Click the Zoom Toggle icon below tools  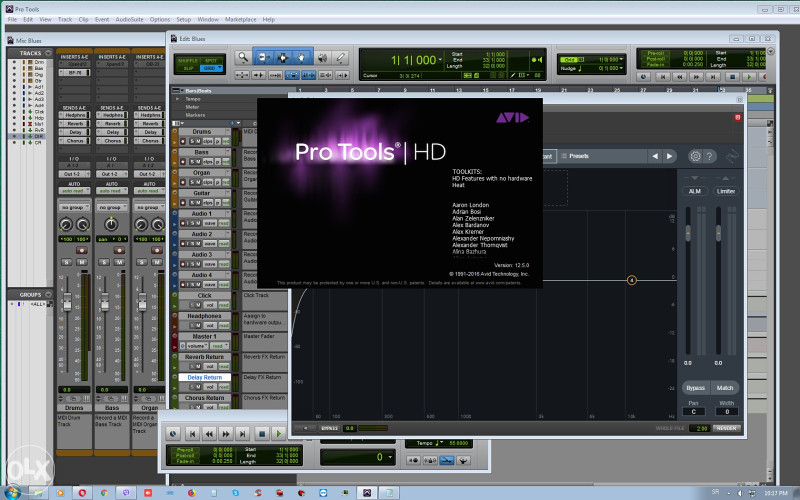(242, 75)
